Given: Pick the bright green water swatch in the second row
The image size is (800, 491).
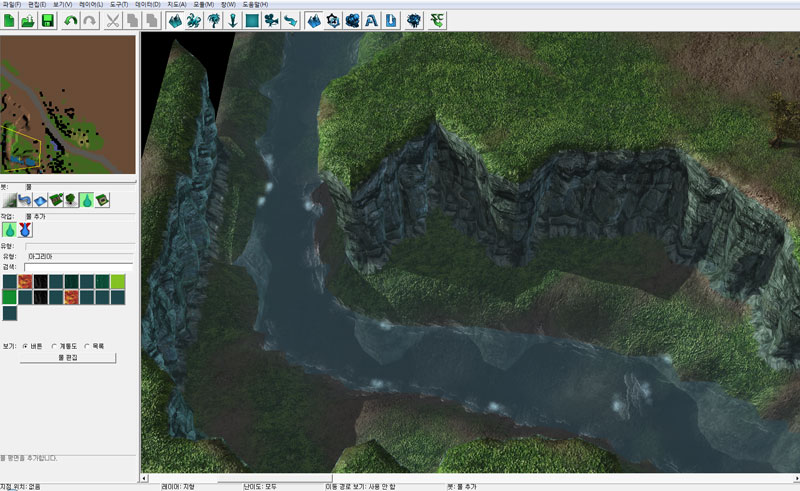Looking at the screenshot, I should click(9, 297).
